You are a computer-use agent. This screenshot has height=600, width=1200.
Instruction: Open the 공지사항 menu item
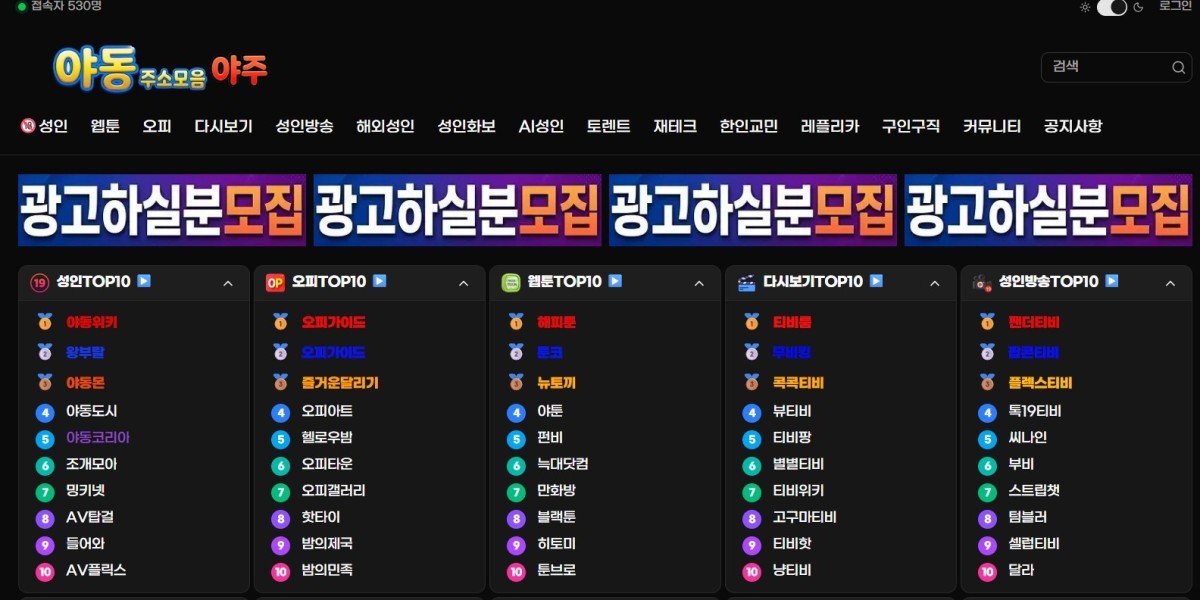[1073, 126]
